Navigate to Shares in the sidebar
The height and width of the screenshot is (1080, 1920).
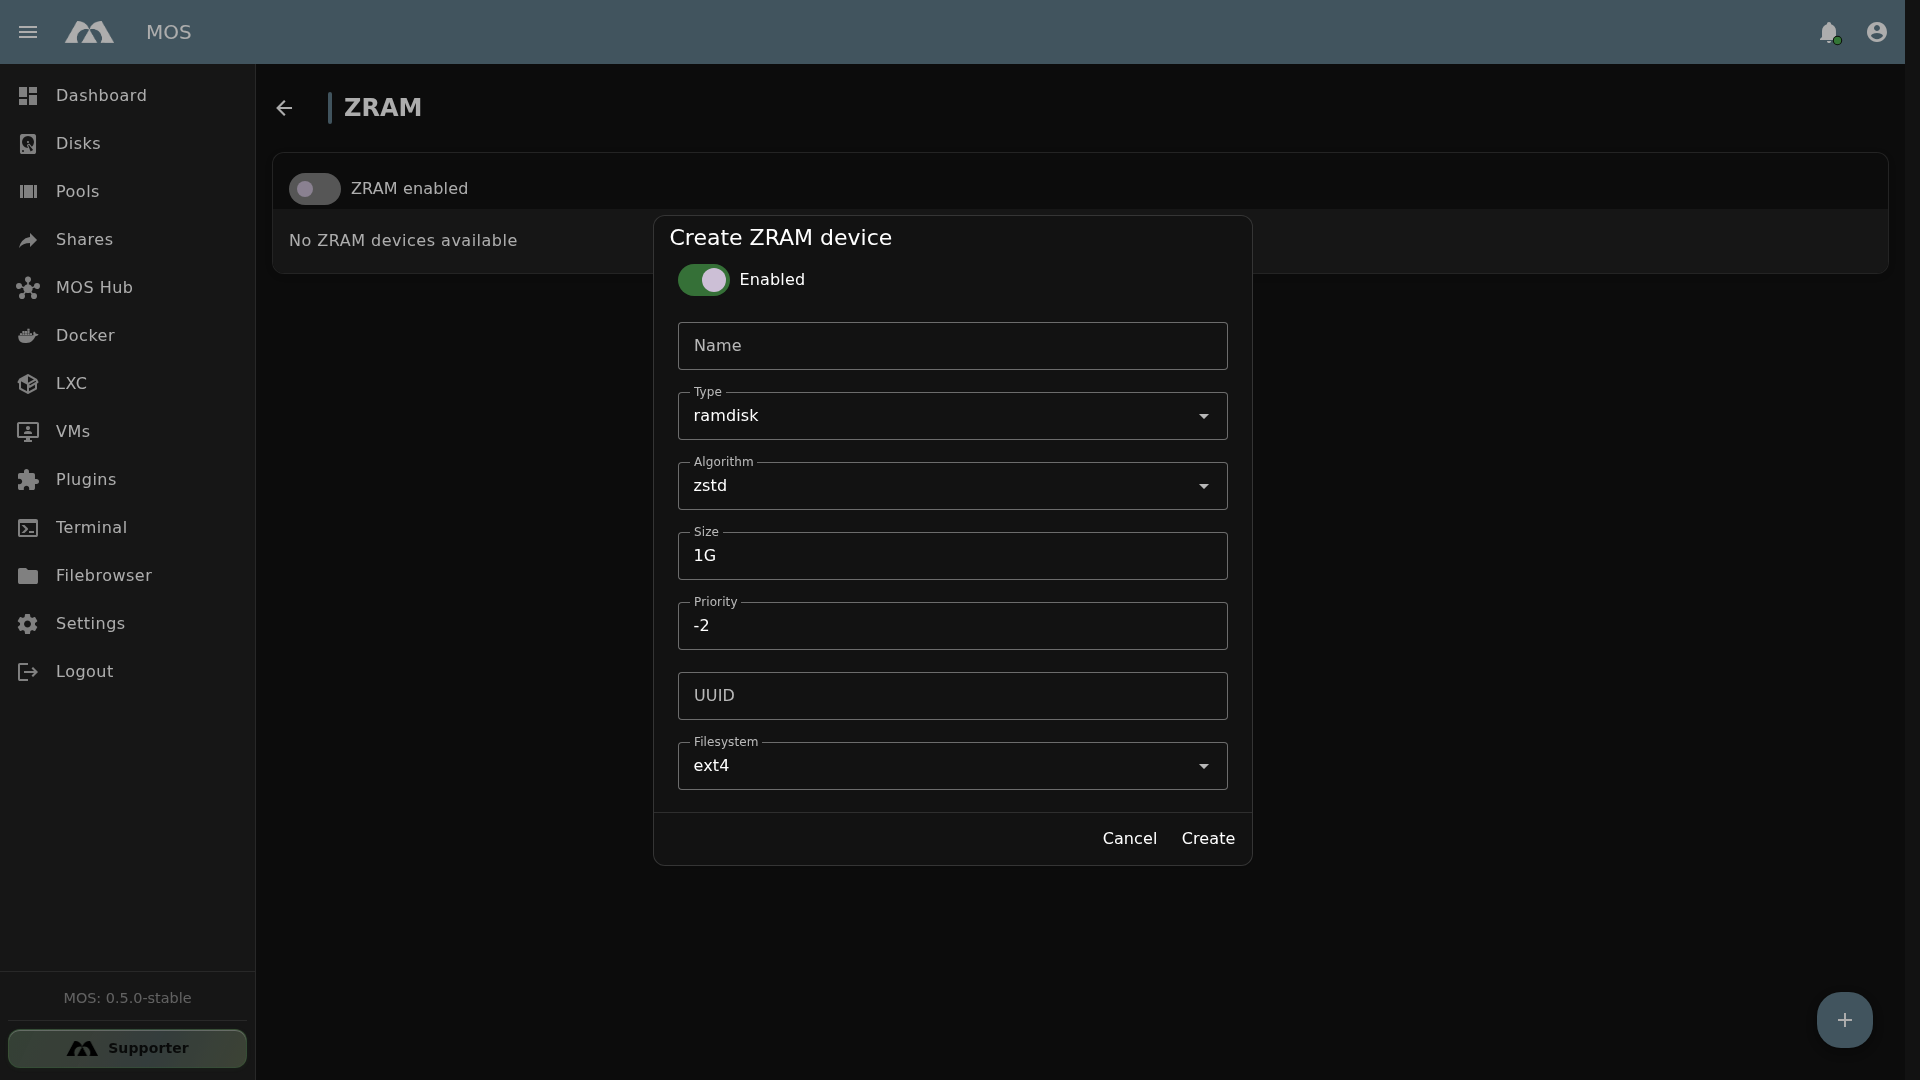click(x=127, y=240)
